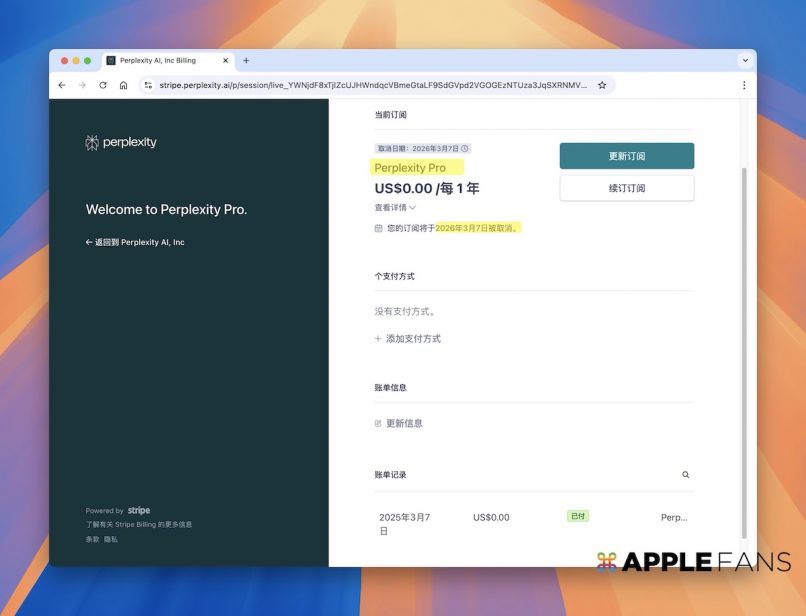Screen dimensions: 806x616
Task: Click 添加支付方式 to add payment method
Action: coord(408,339)
